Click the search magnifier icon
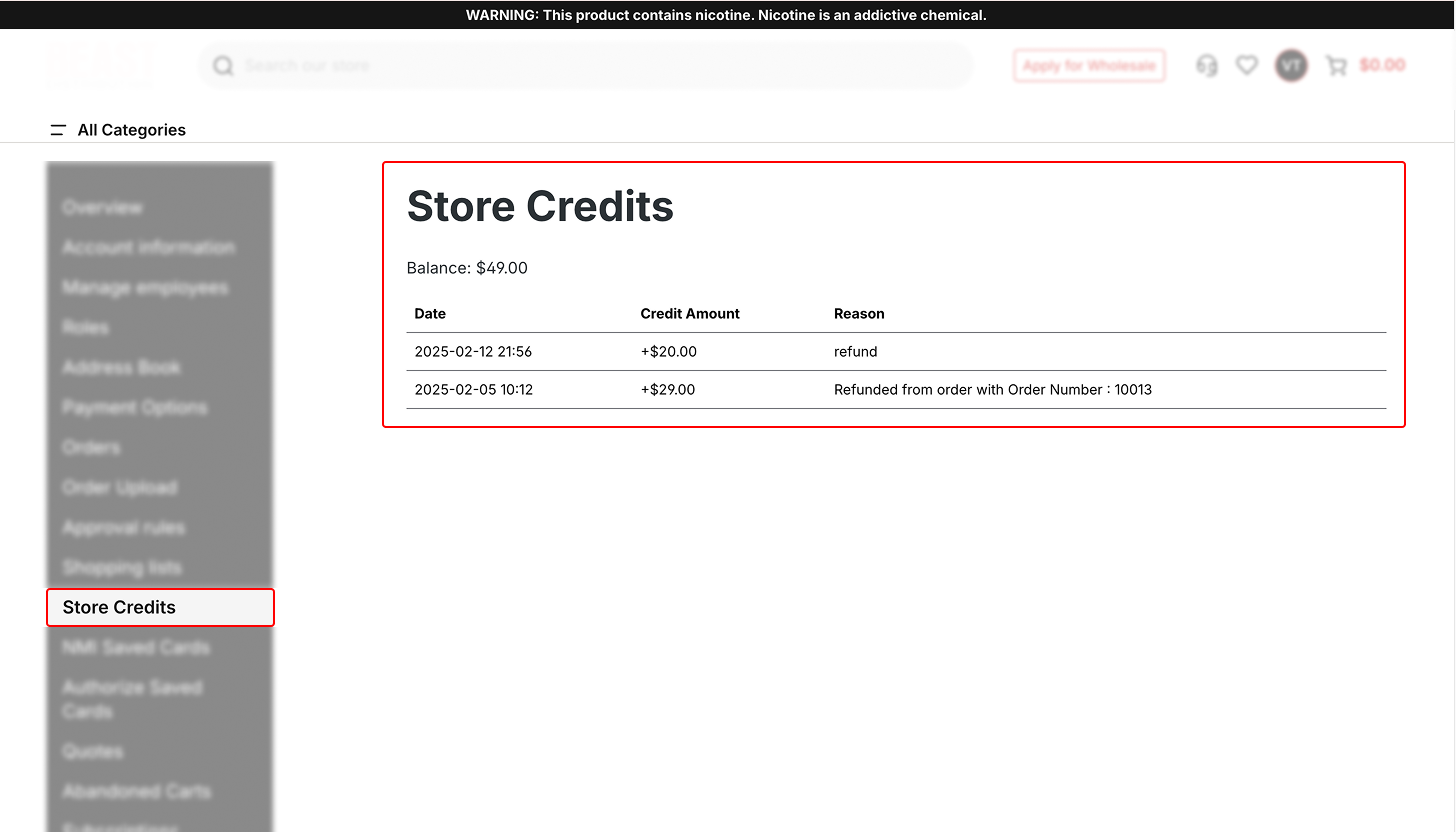 click(224, 66)
